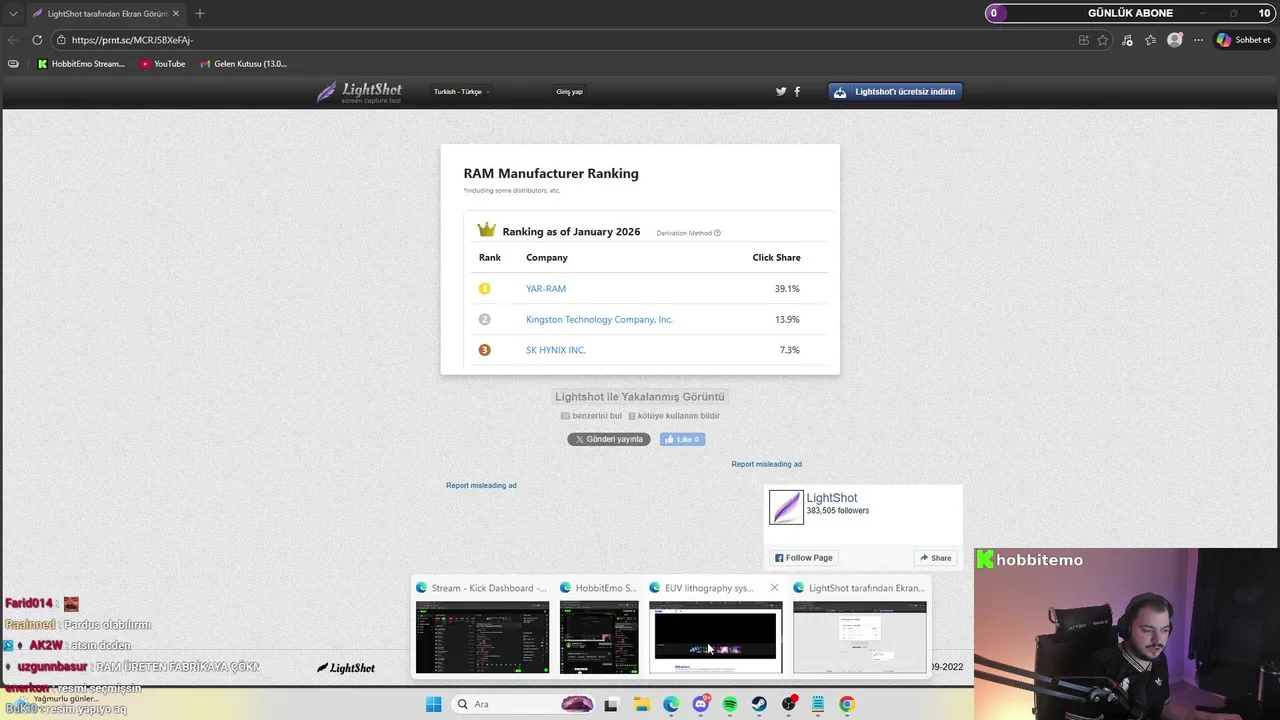This screenshot has height=720, width=1280.
Task: Click LightShot Facebook page name
Action: coord(832,498)
